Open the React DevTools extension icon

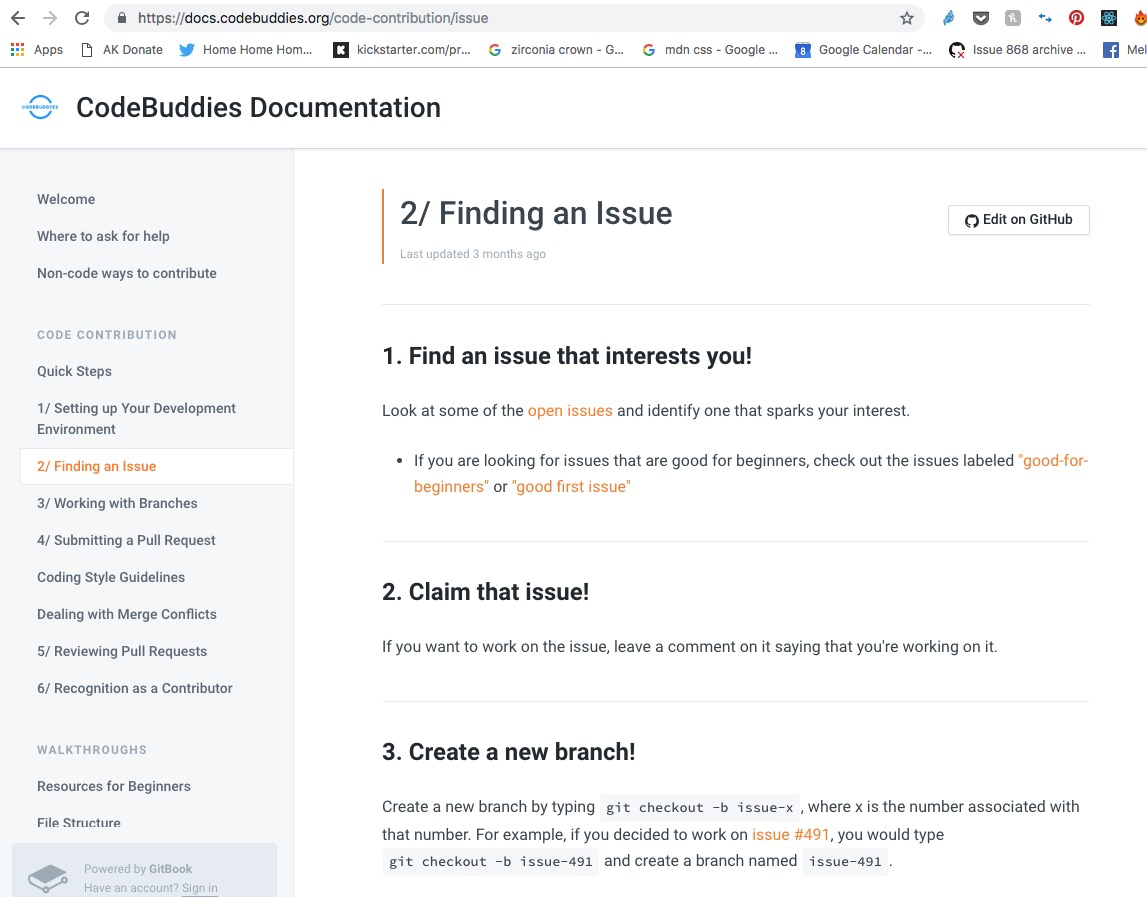tap(1108, 18)
